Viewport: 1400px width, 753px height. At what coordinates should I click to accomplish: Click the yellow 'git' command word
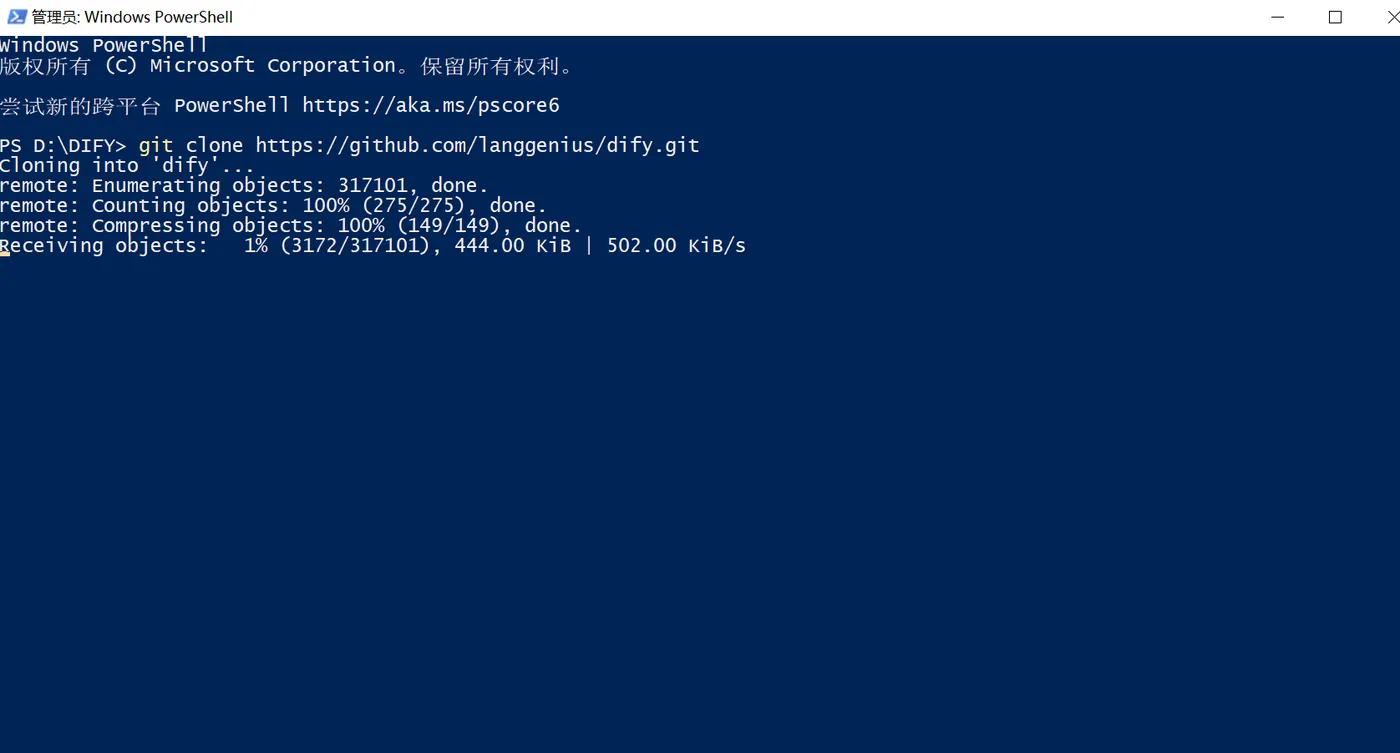point(156,145)
